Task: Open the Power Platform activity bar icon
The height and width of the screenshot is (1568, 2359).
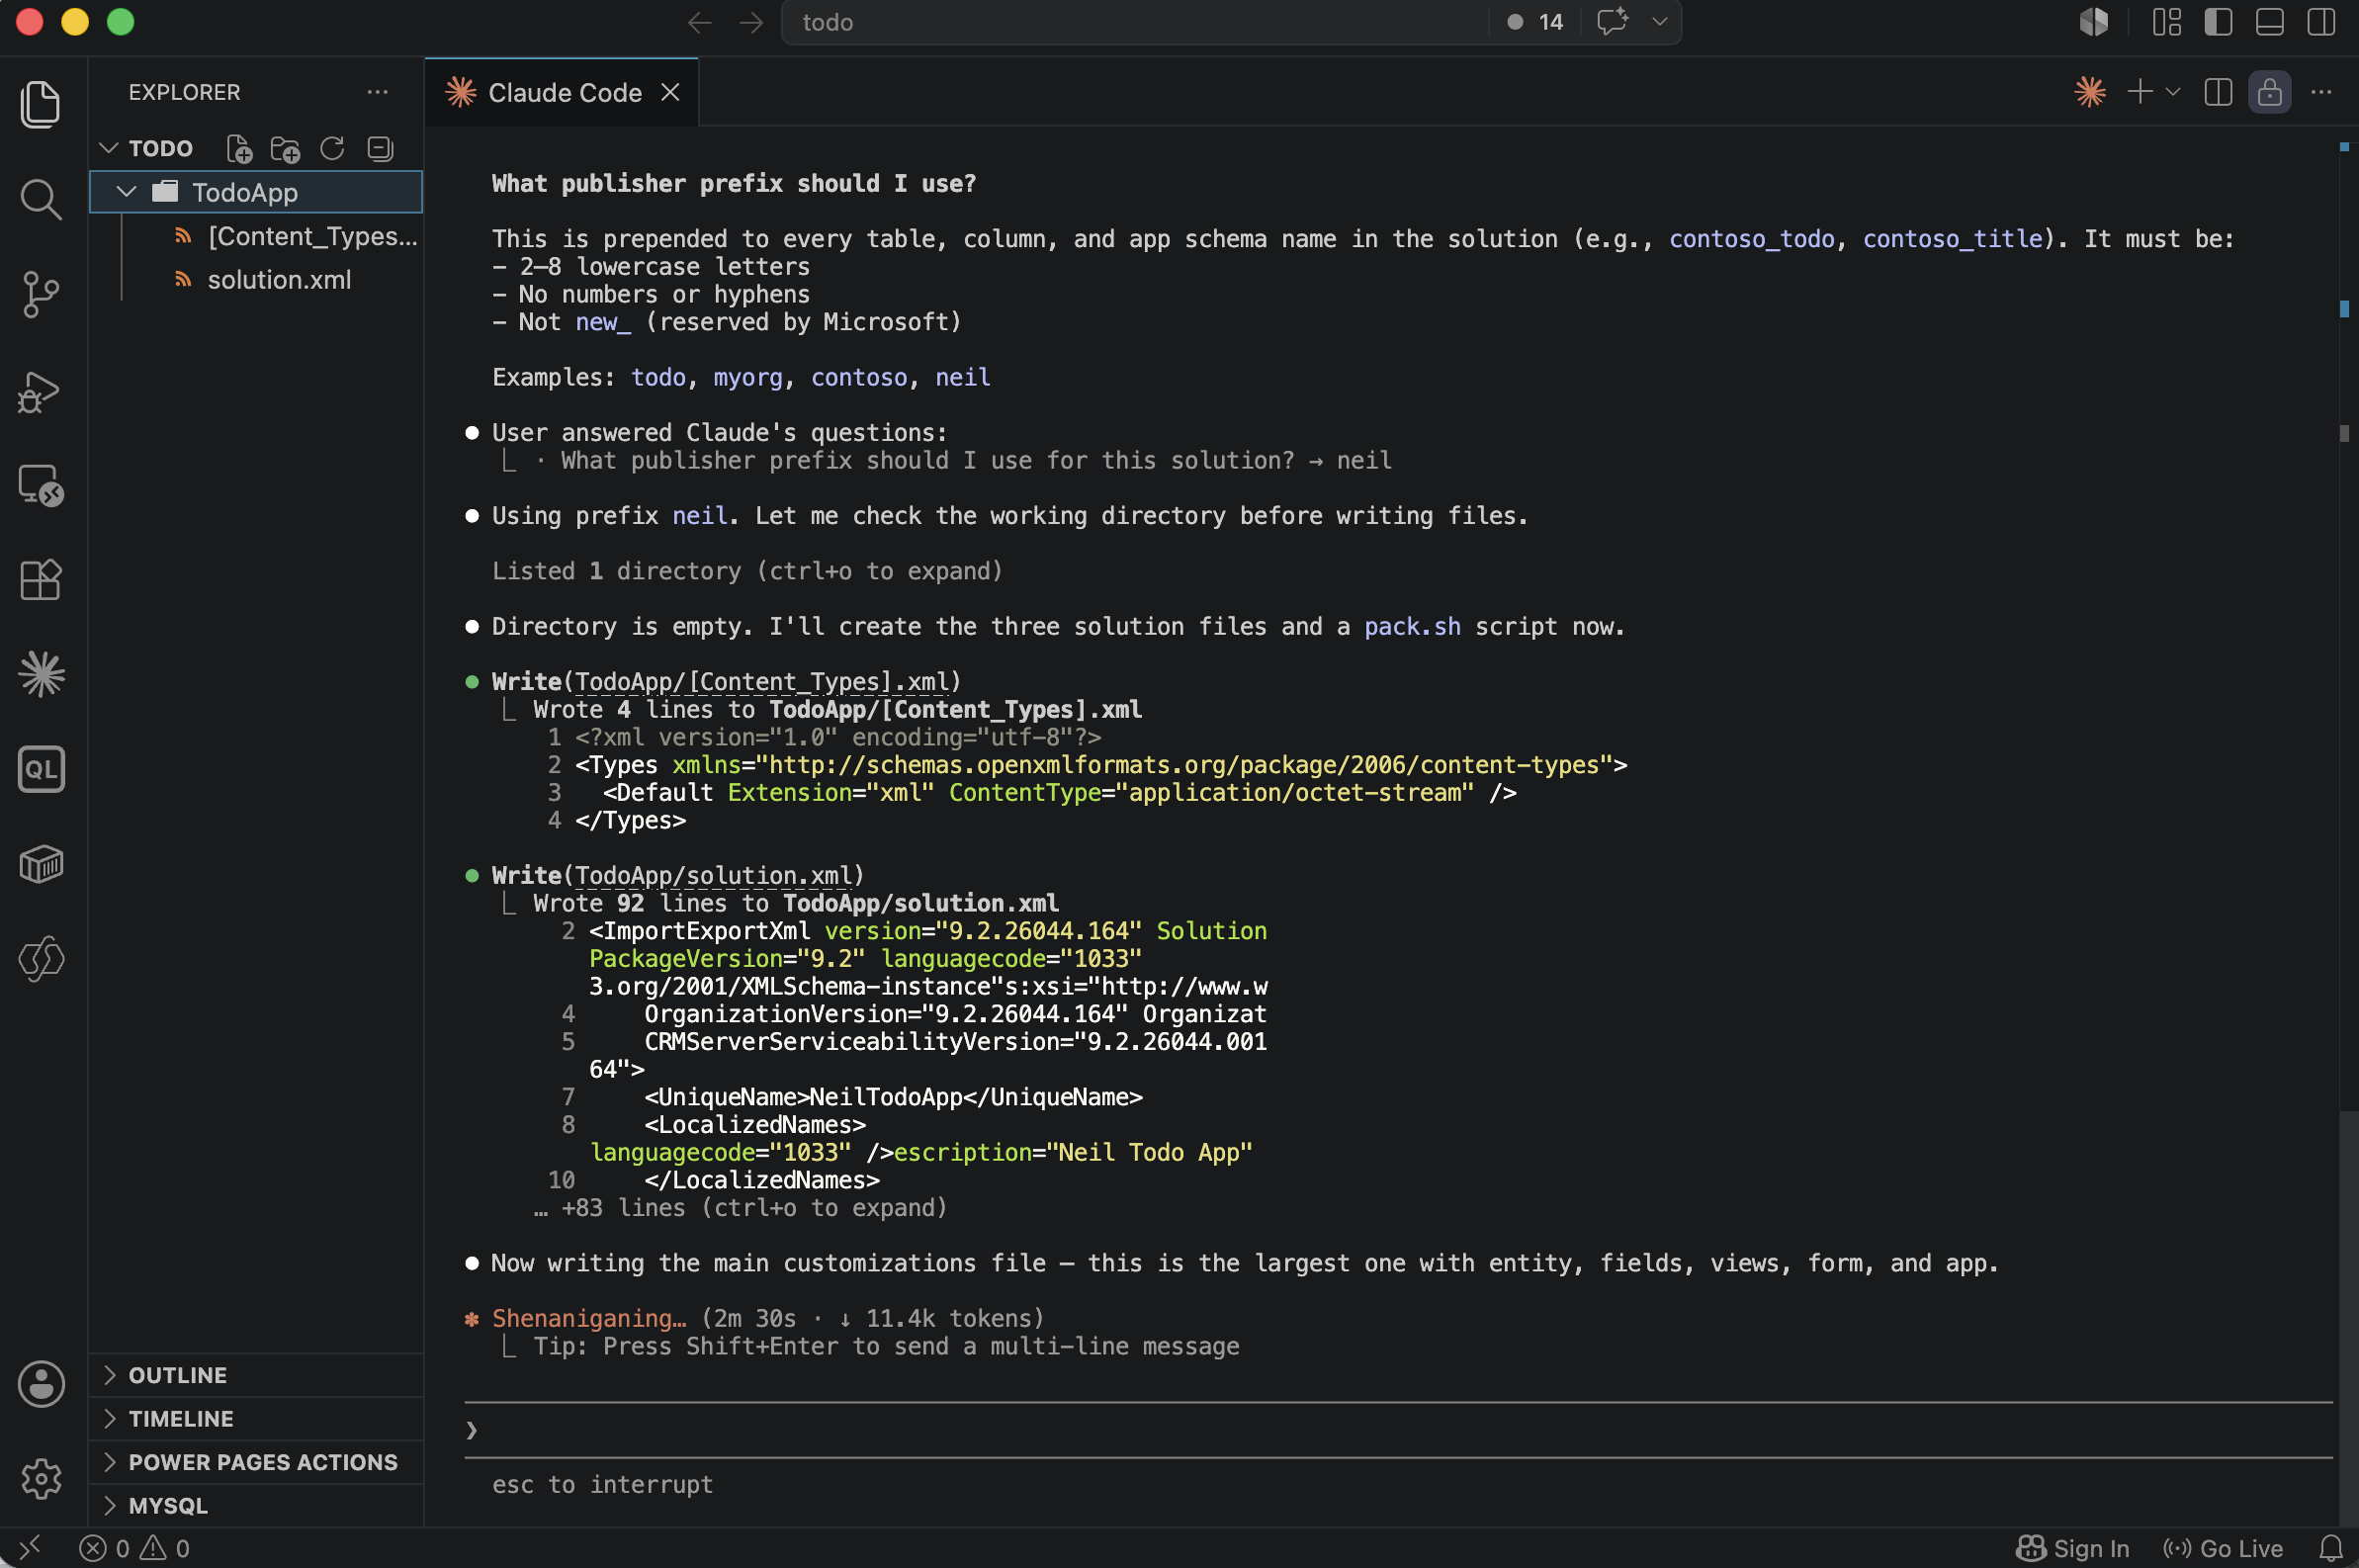Action: [x=41, y=959]
